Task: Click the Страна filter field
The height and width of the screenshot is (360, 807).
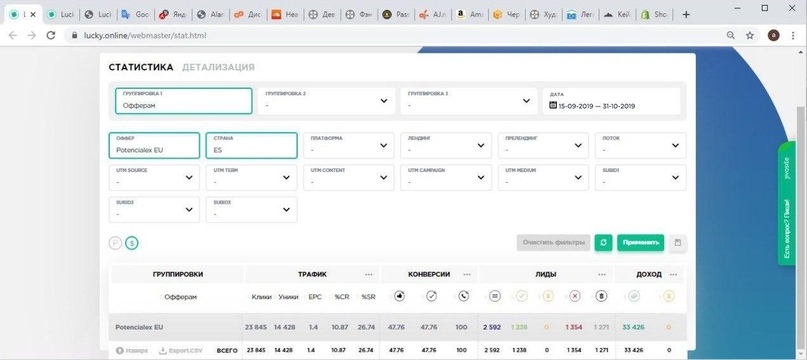Action: [251, 145]
